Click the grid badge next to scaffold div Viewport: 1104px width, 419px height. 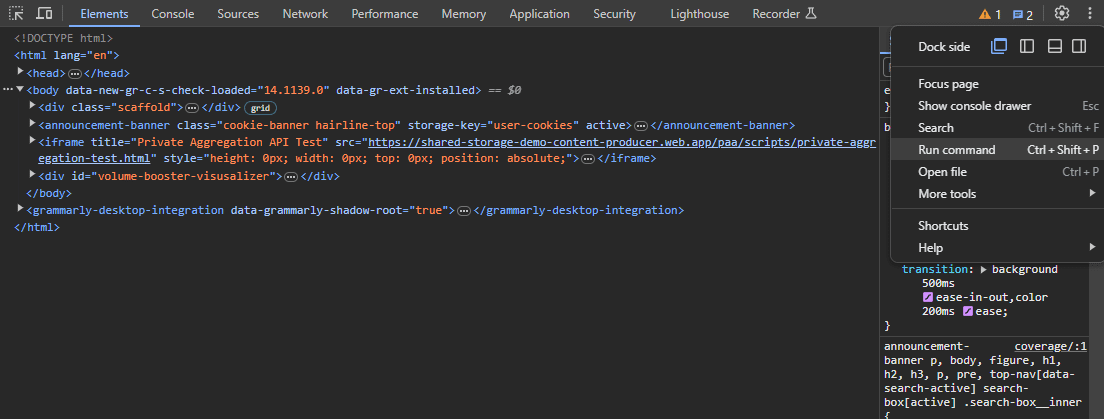(x=261, y=108)
